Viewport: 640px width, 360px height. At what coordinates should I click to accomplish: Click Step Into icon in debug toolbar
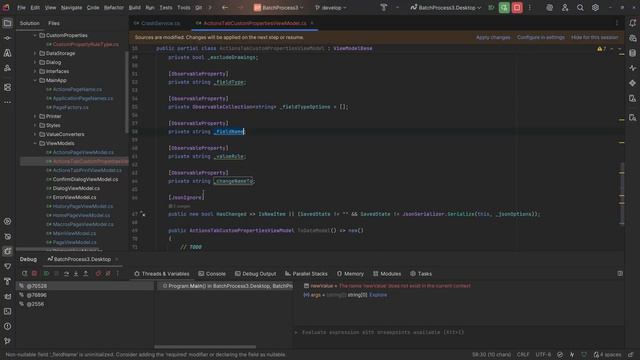pyautogui.click(x=76, y=273)
